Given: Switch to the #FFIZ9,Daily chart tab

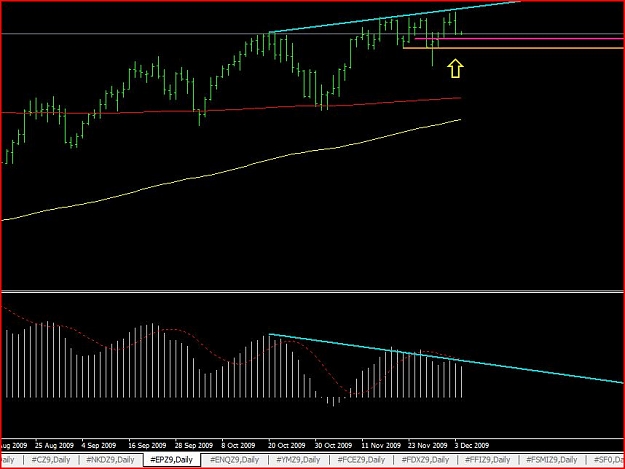Looking at the screenshot, I should (x=487, y=460).
